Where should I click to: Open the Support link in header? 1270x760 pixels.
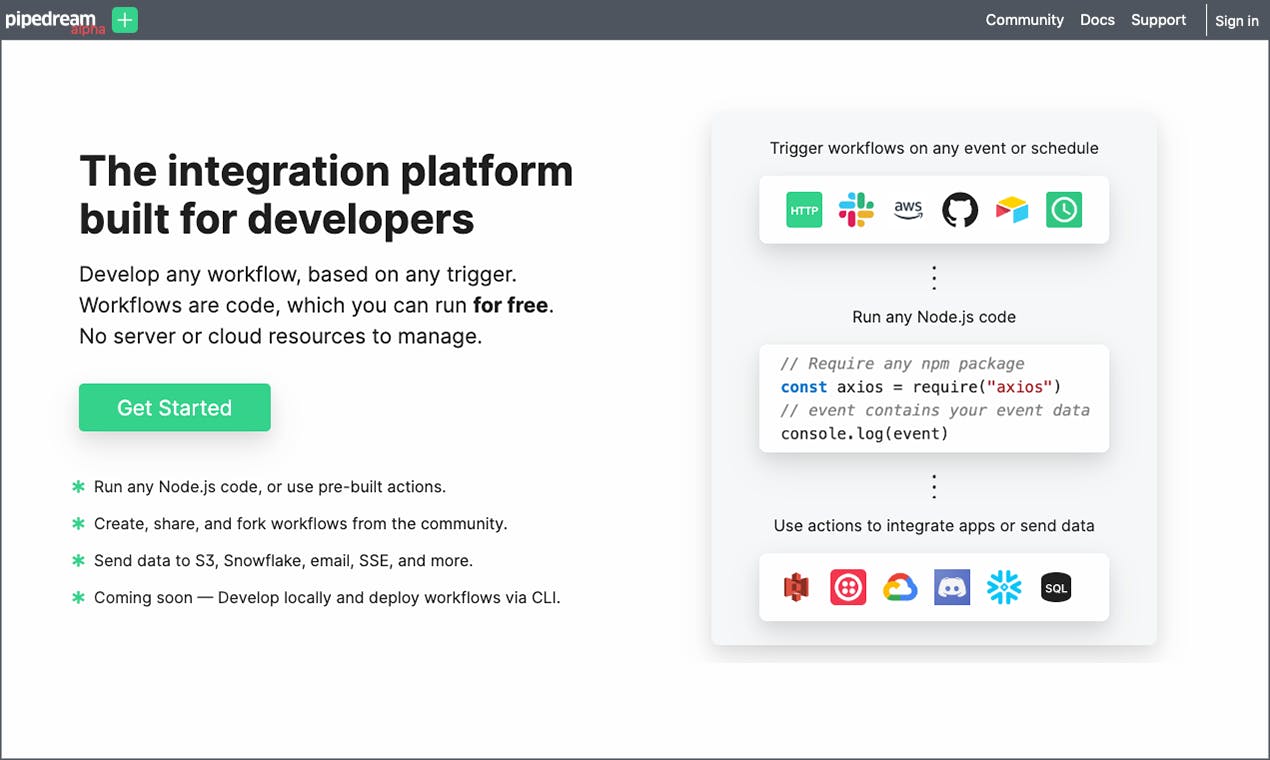point(1158,20)
